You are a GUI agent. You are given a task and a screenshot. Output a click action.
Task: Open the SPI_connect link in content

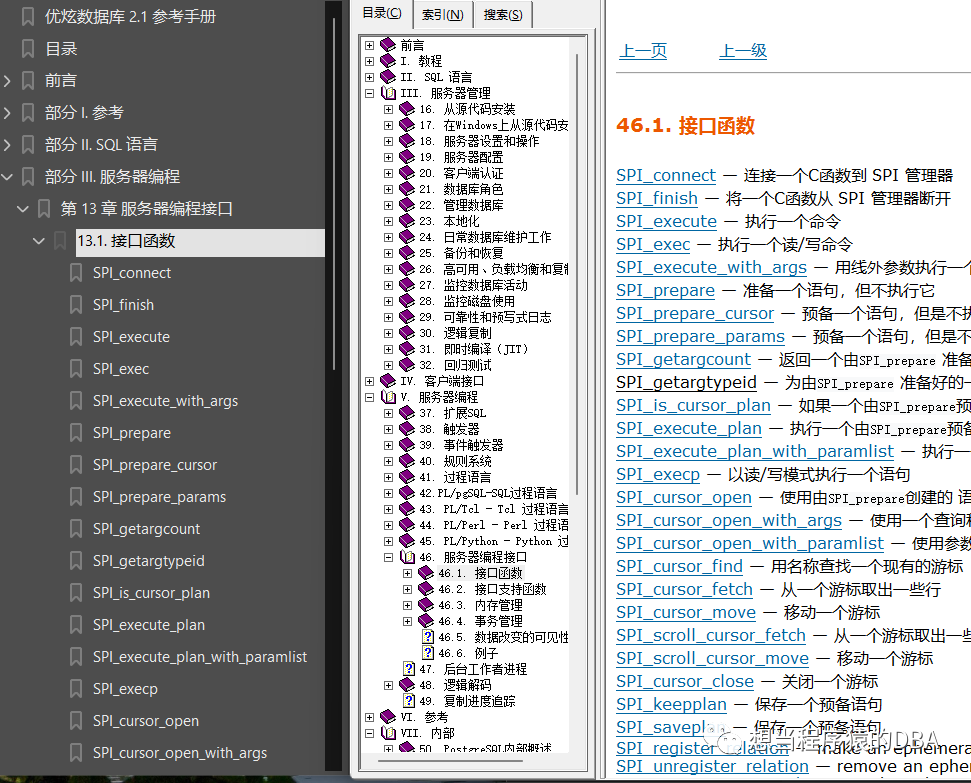click(x=666, y=175)
